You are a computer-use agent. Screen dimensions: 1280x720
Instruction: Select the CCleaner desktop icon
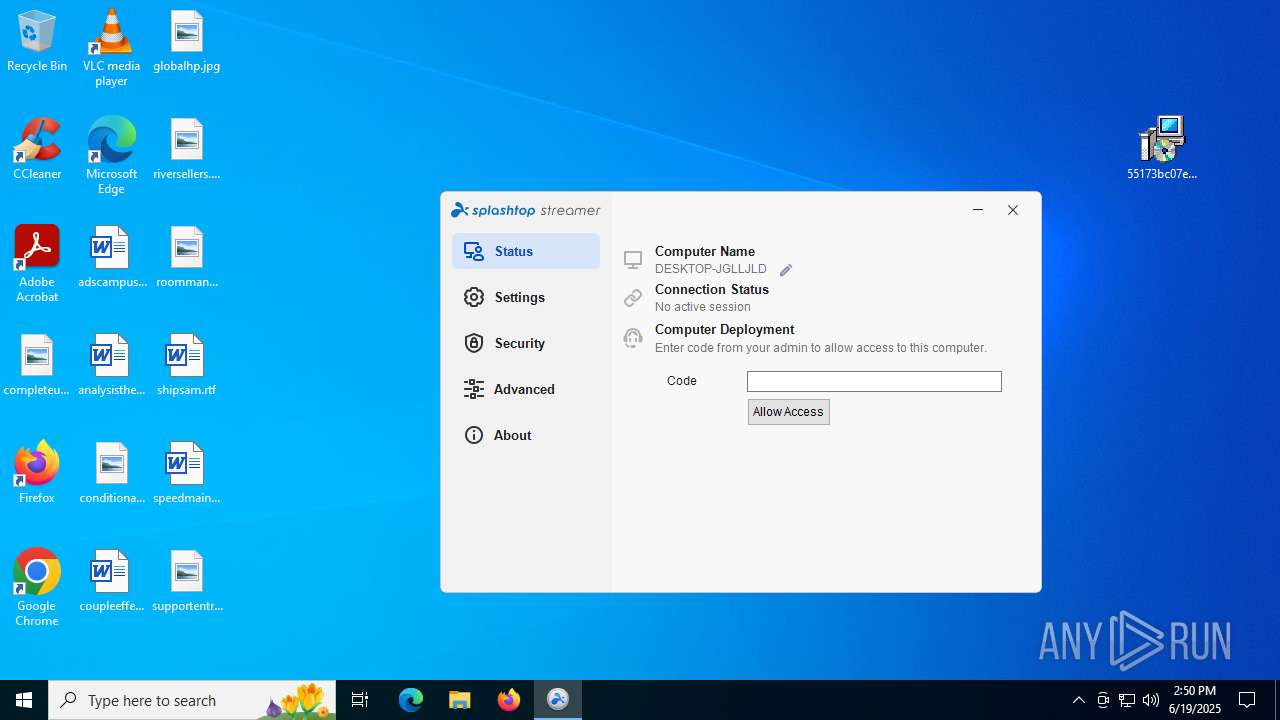coord(37,149)
